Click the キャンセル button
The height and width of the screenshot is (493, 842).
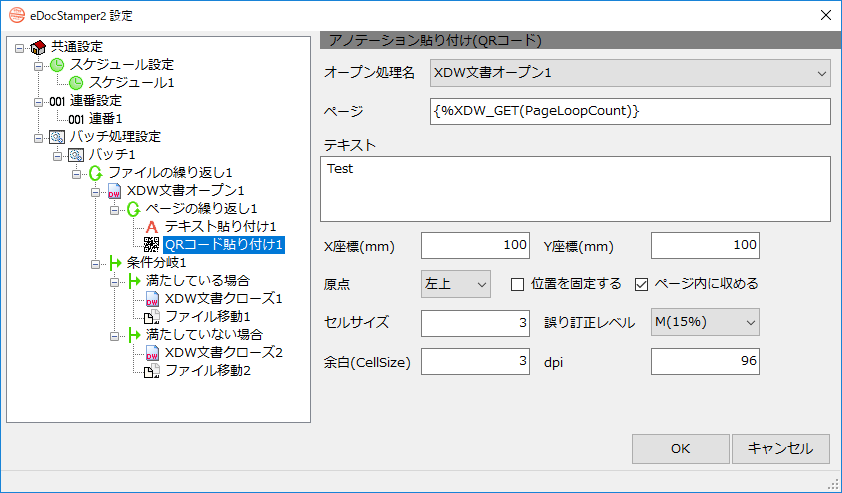pyautogui.click(x=781, y=449)
